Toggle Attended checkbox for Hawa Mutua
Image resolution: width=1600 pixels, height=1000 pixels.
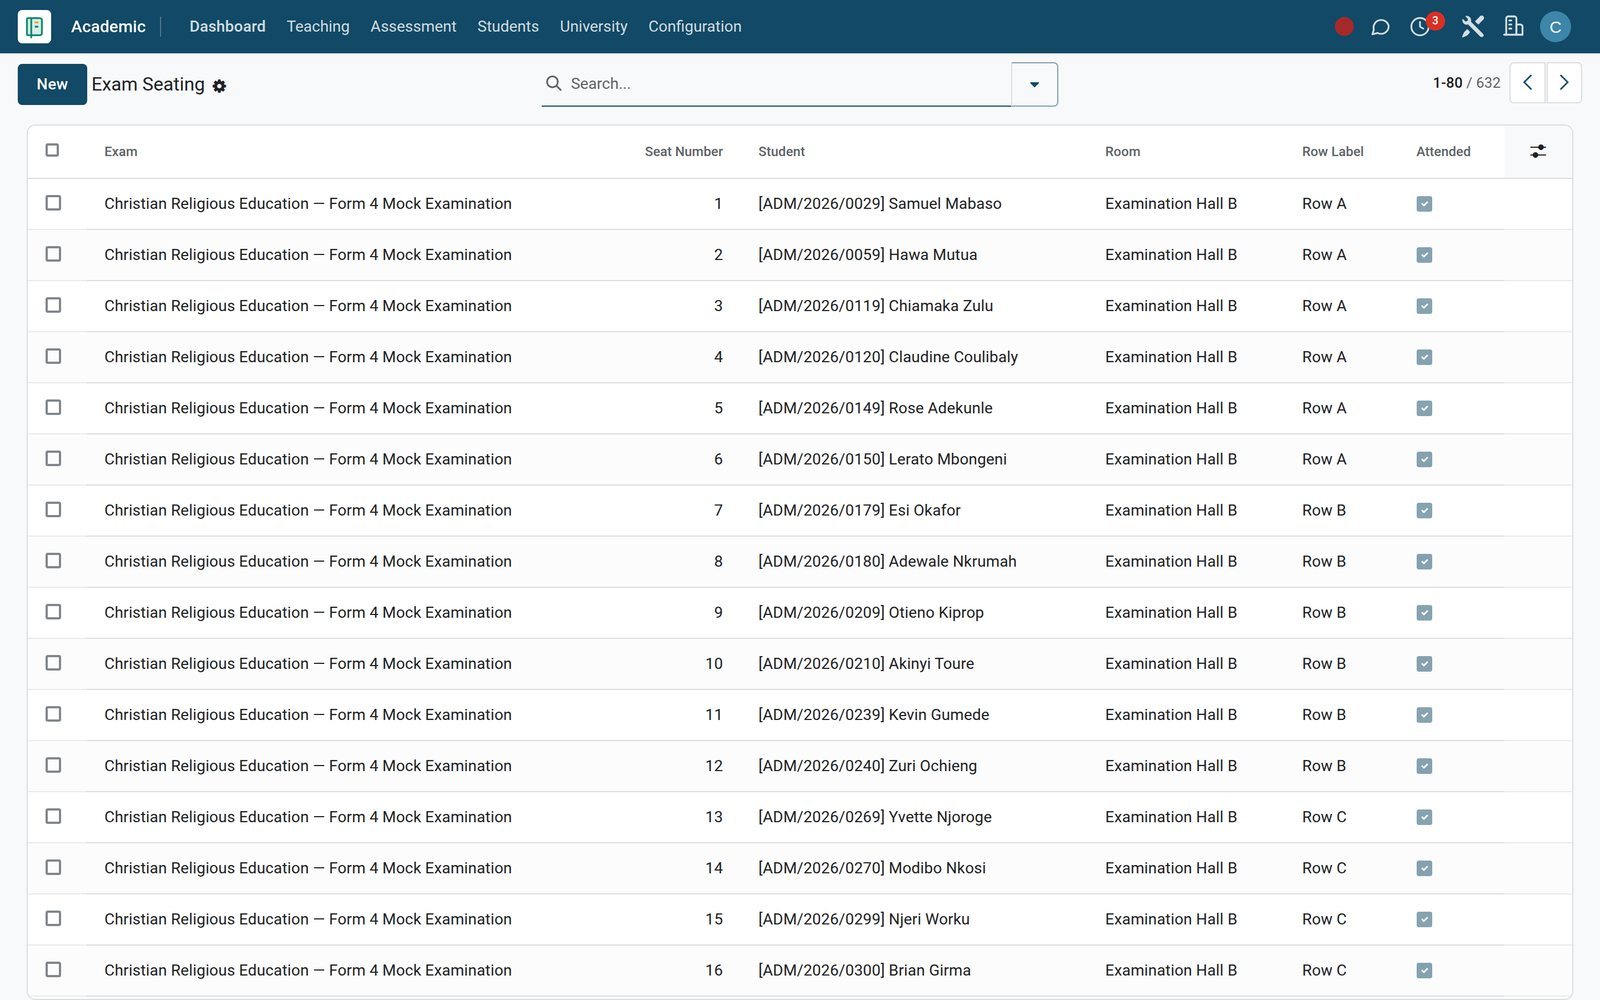[1424, 255]
